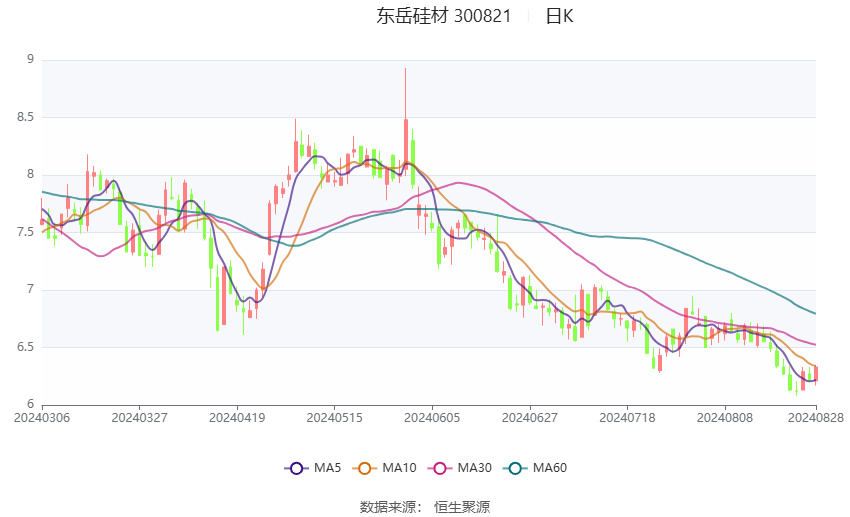Click the 20240327 x-axis date label

(x=139, y=418)
